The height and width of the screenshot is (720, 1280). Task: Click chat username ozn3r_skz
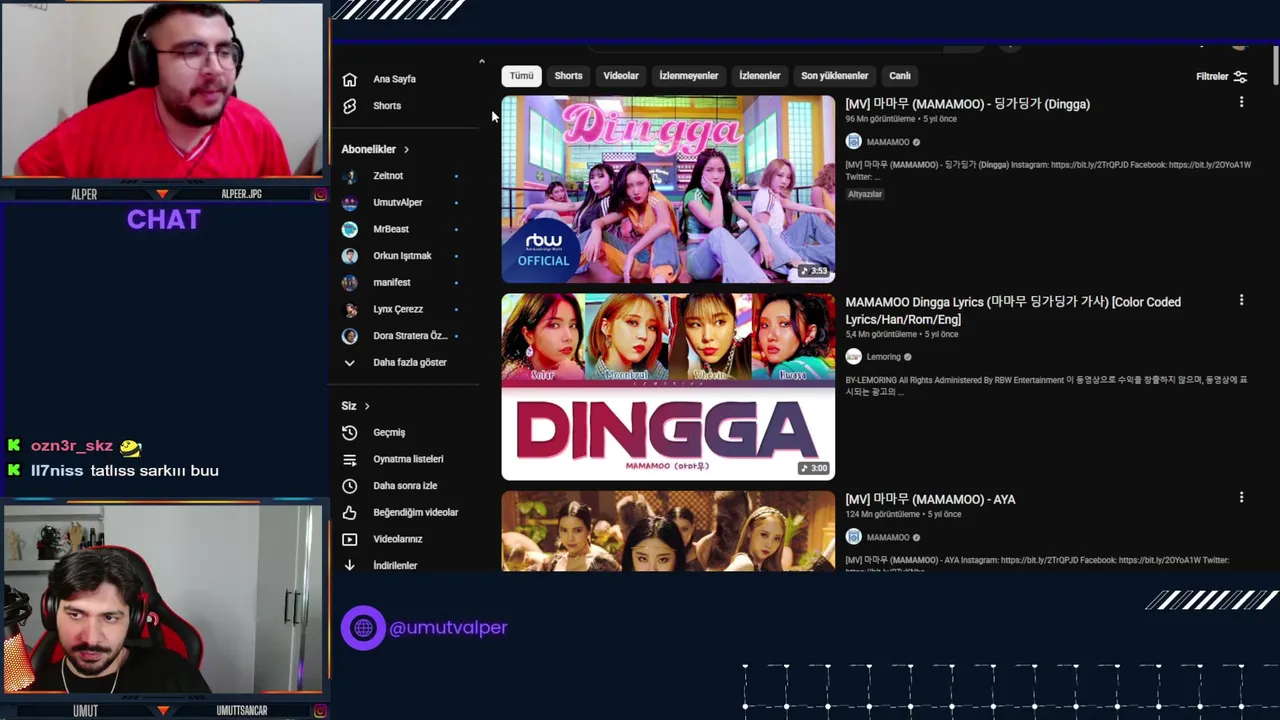point(72,446)
